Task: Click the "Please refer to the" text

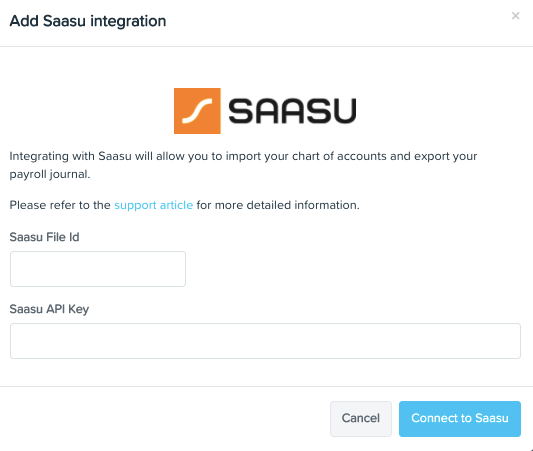Action: tap(60, 205)
